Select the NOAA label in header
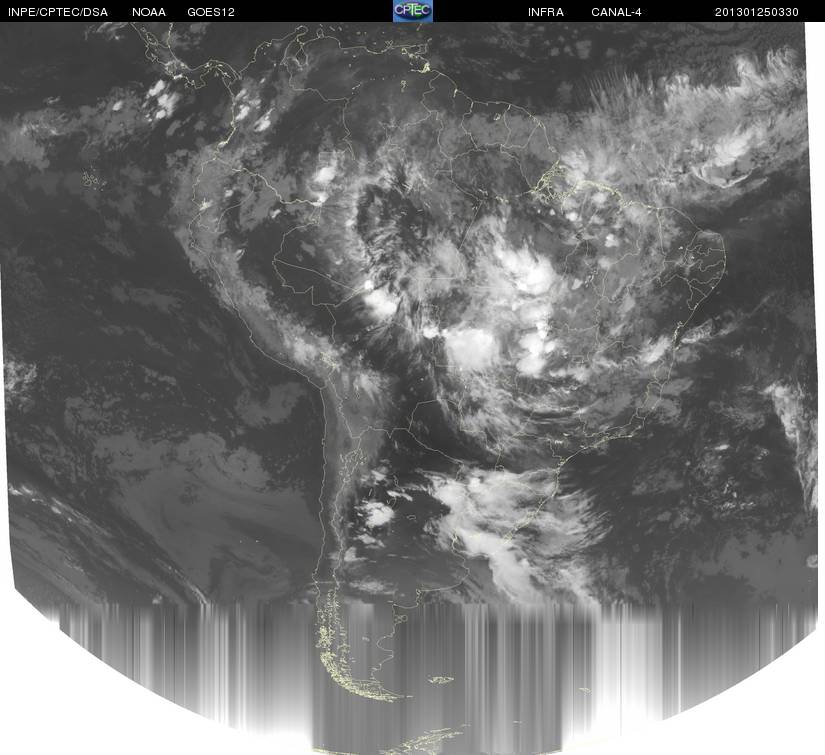825x755 pixels. [149, 12]
